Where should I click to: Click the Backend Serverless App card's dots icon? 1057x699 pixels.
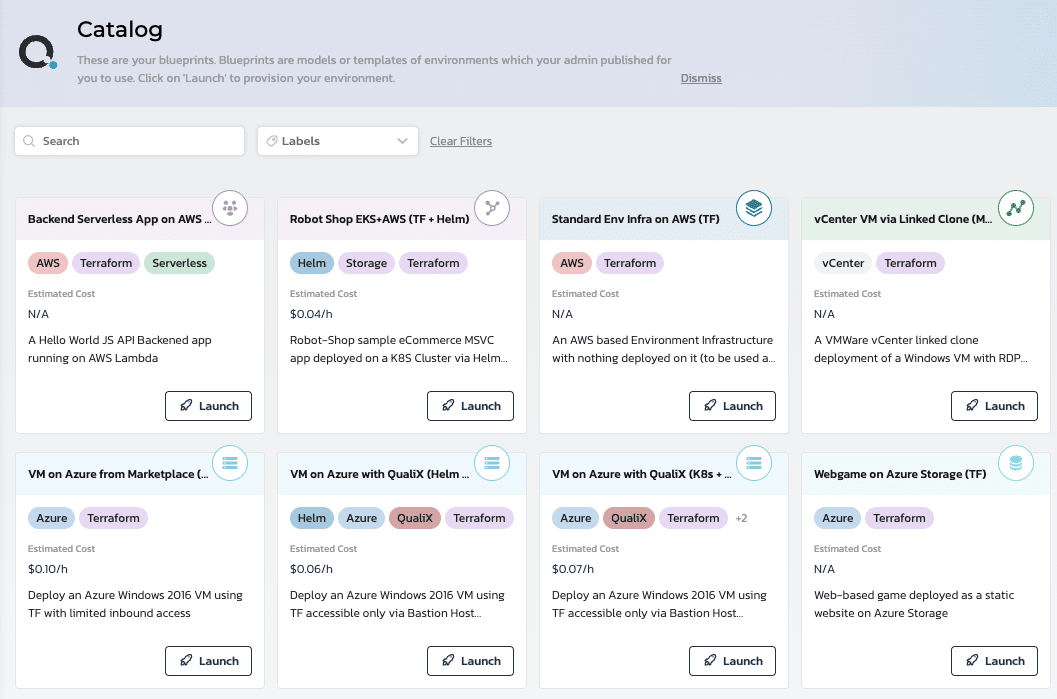230,208
